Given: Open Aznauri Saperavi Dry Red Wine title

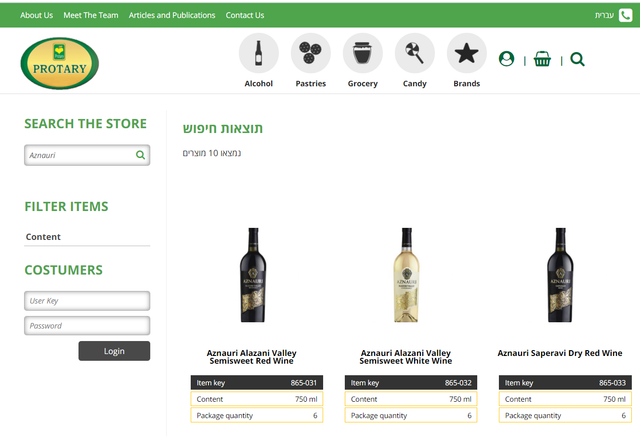Looking at the screenshot, I should (560, 353).
